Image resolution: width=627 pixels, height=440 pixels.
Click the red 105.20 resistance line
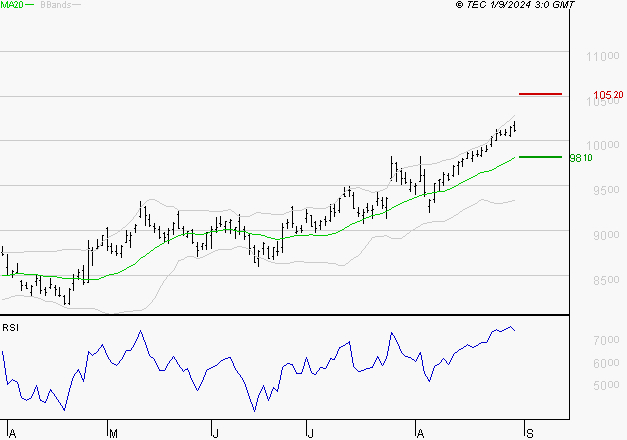point(540,94)
